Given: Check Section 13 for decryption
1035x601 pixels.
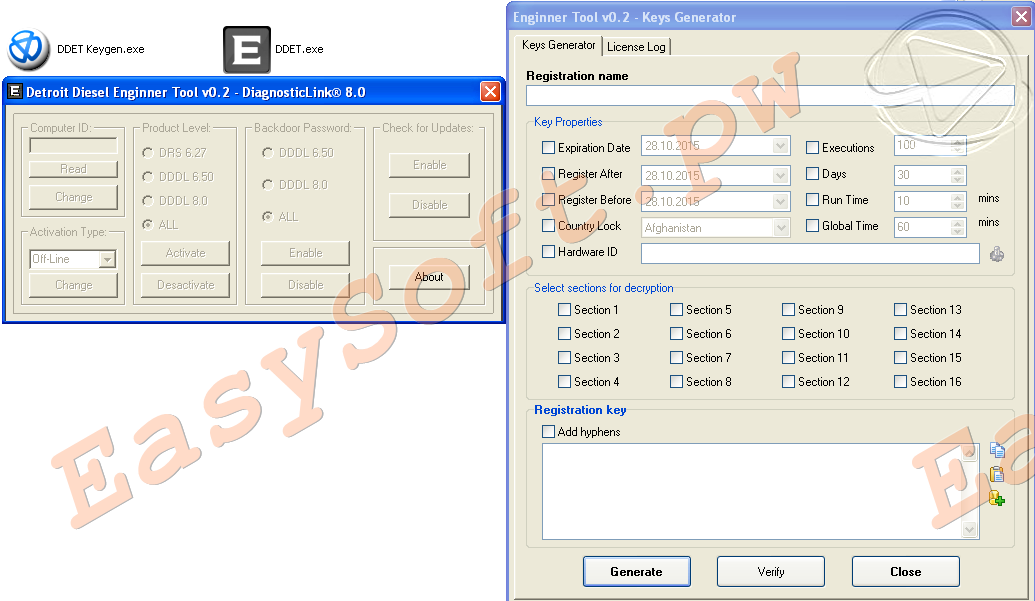Looking at the screenshot, I should [900, 309].
